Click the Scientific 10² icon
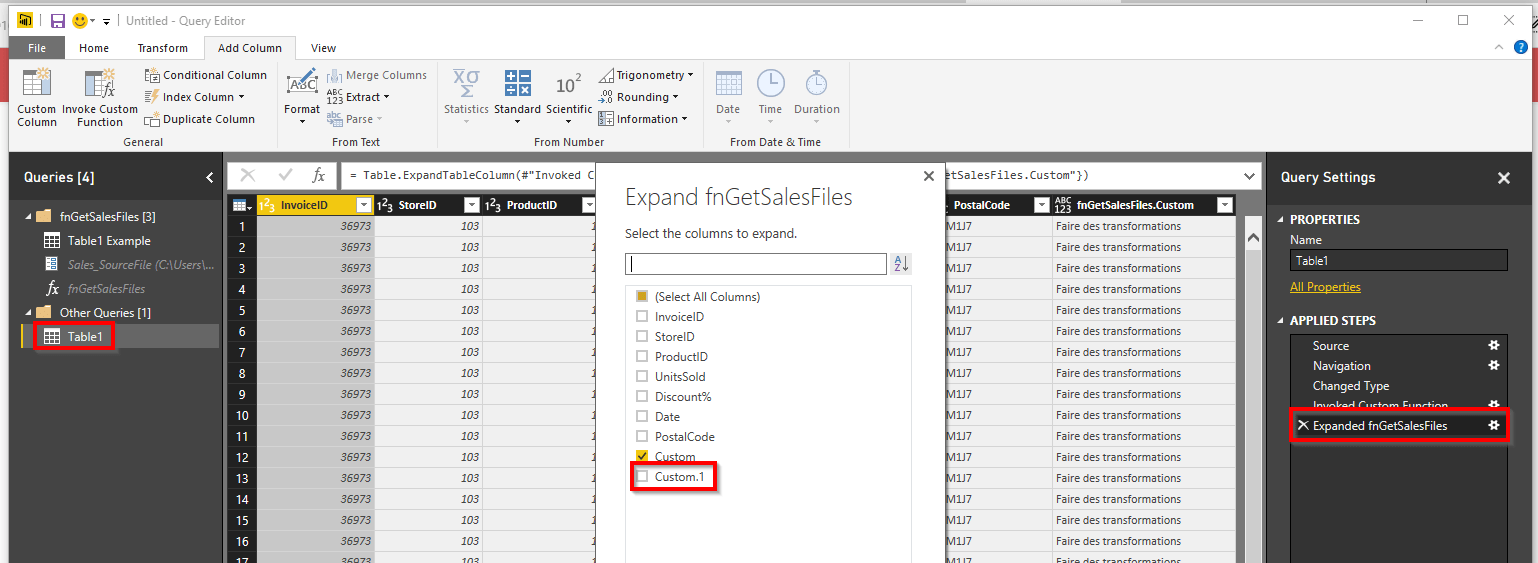The width and height of the screenshot is (1538, 563). 569,86
